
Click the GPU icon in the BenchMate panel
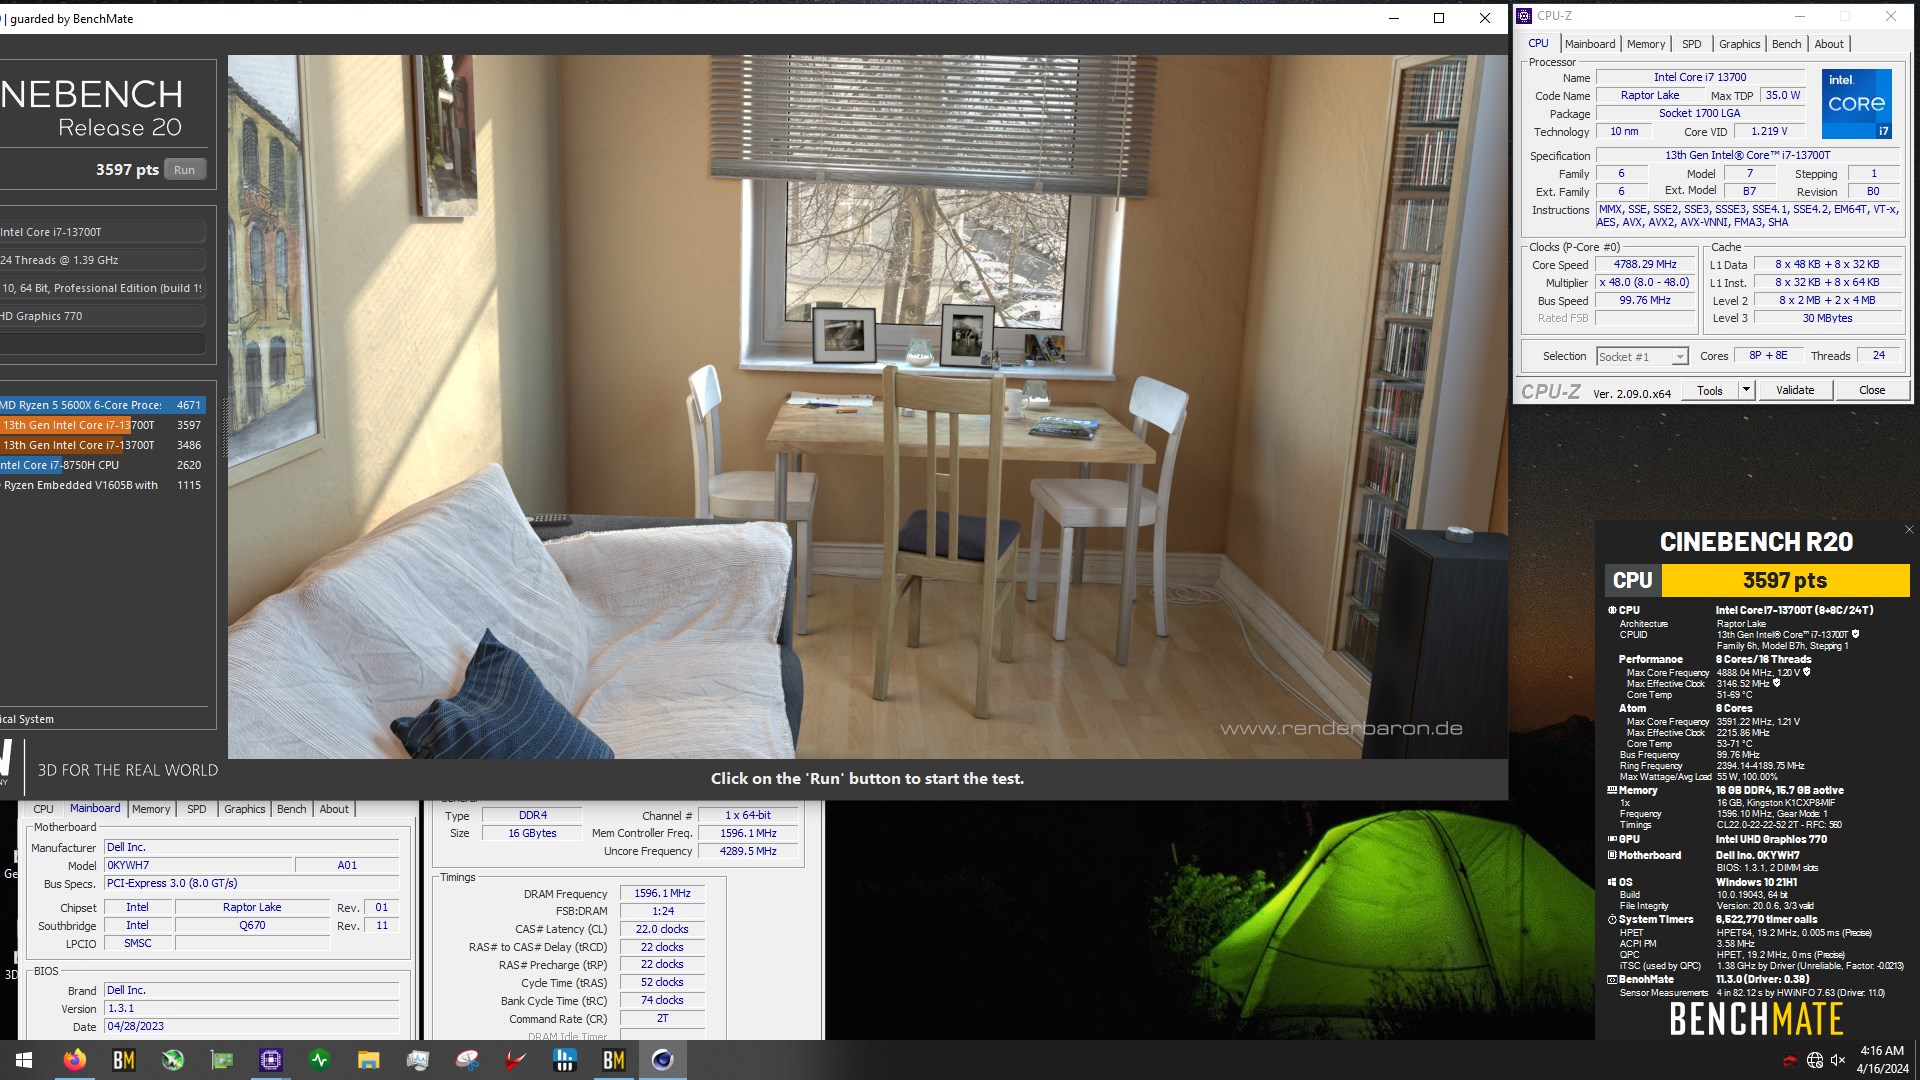(1612, 839)
